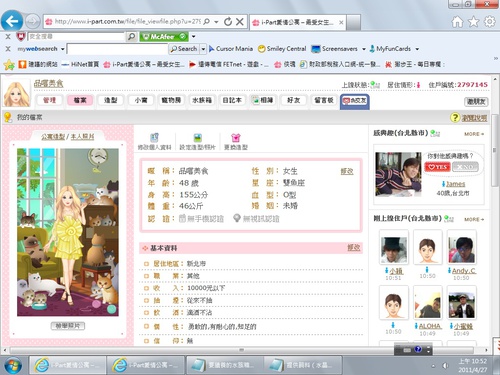Screen dimensions: 500x375
Task: Click the grey NO button
Action: click(465, 167)
